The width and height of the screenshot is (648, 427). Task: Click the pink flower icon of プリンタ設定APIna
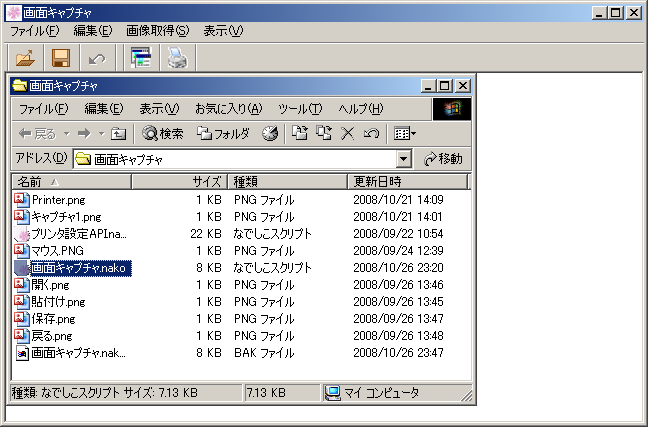(22, 234)
